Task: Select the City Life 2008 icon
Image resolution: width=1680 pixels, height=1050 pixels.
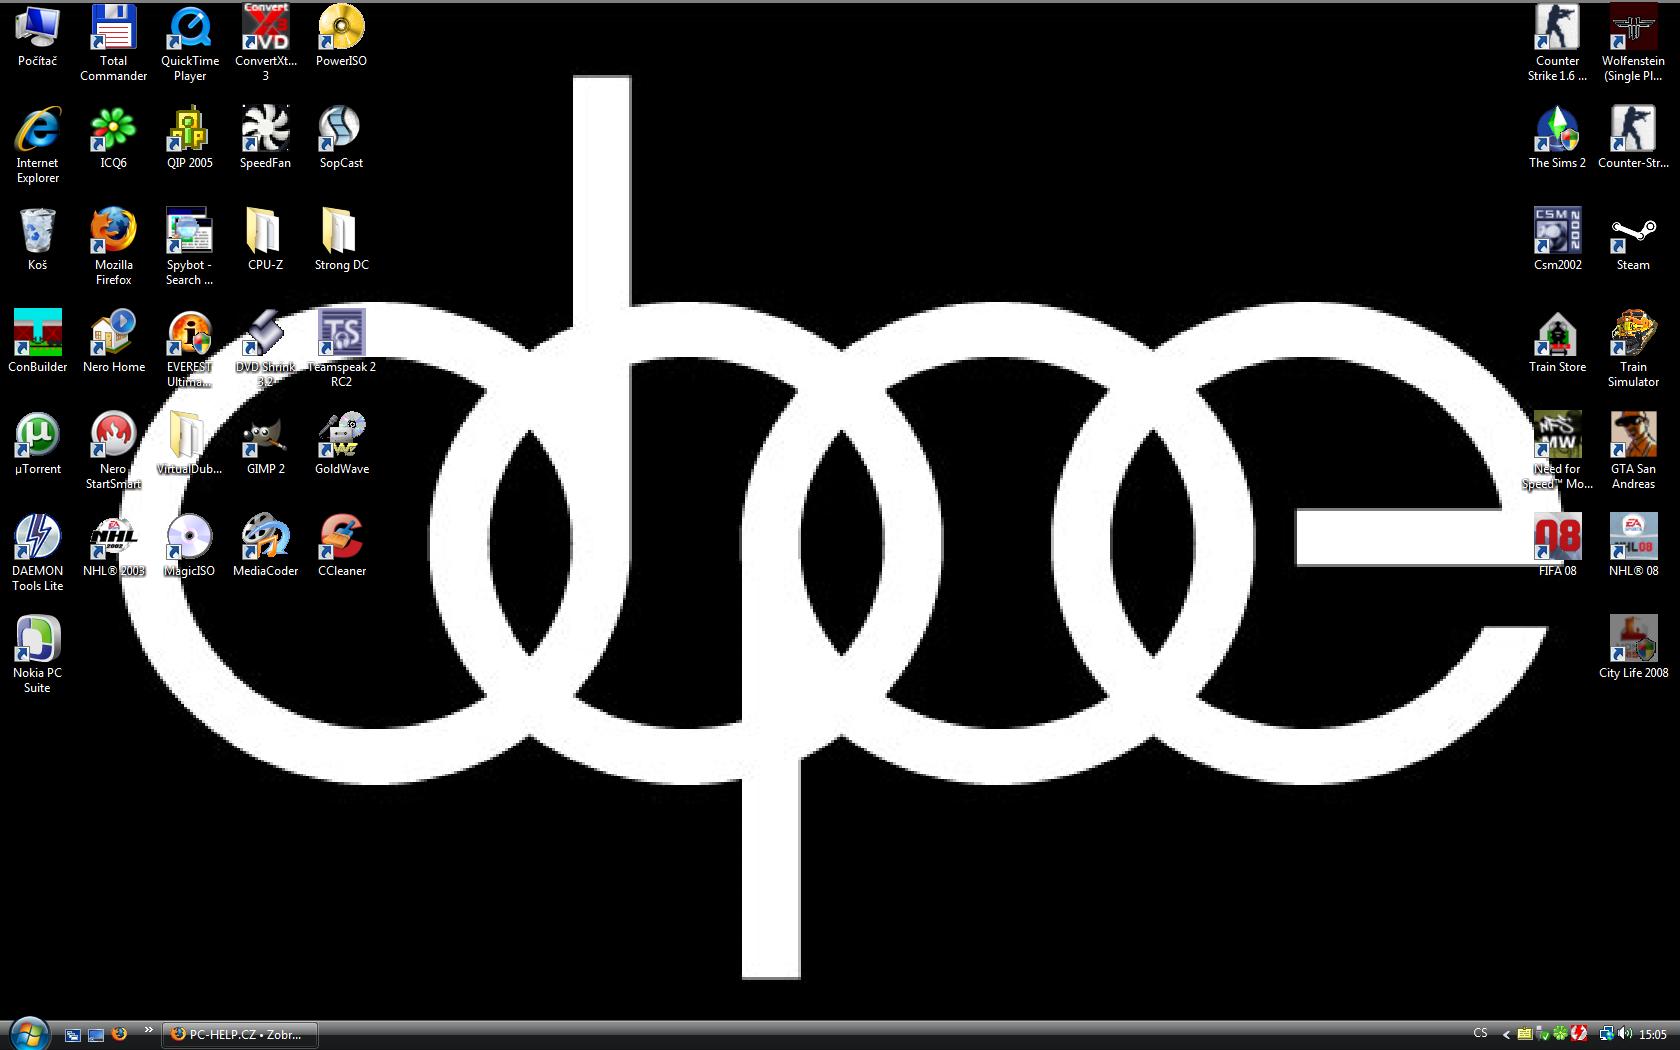Action: coord(1633,649)
